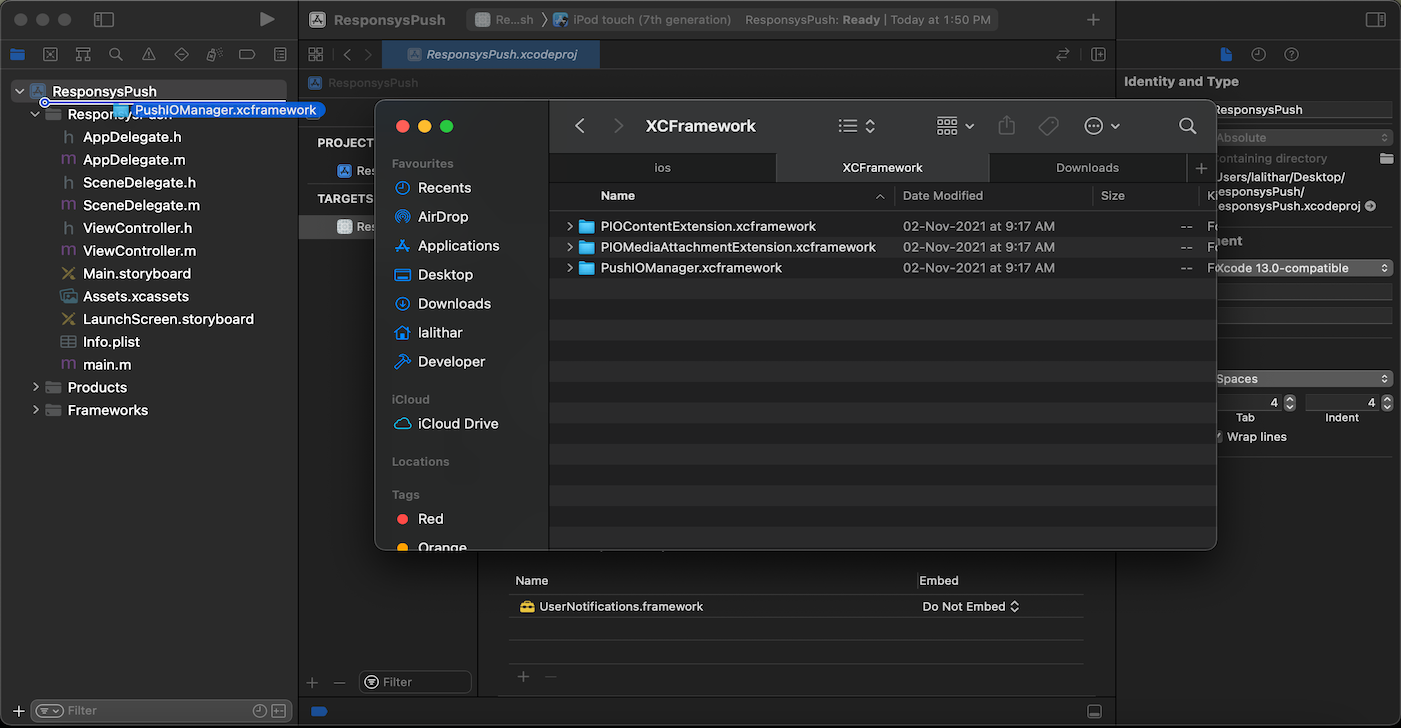Screen dimensions: 1401x728
Task: Go back in Xcode editor history
Action: (x=347, y=55)
